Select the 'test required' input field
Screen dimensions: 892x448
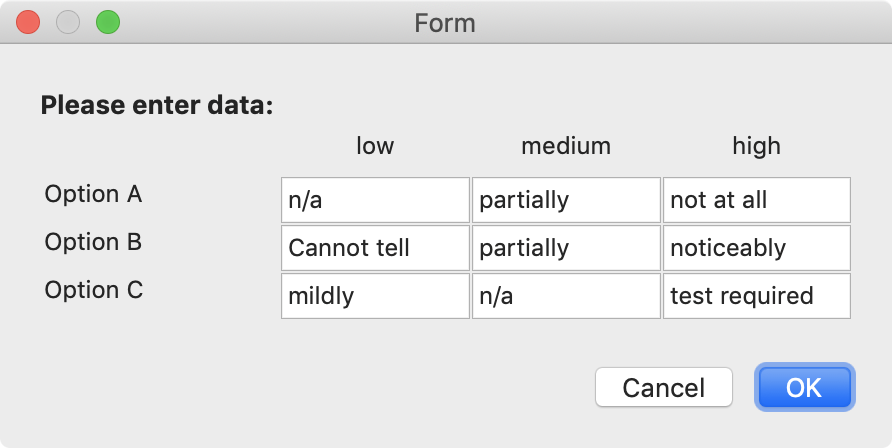click(757, 296)
